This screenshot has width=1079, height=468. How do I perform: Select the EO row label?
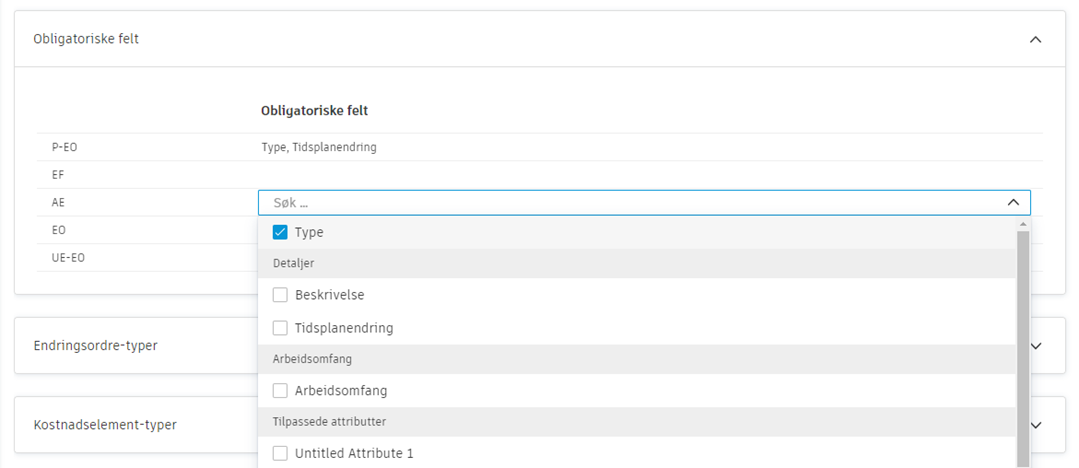58,230
